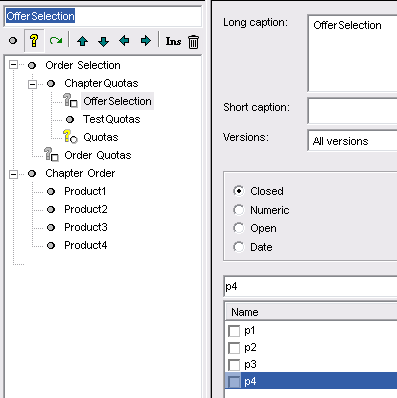Select the Chapter Order tree item

[x=80, y=173]
